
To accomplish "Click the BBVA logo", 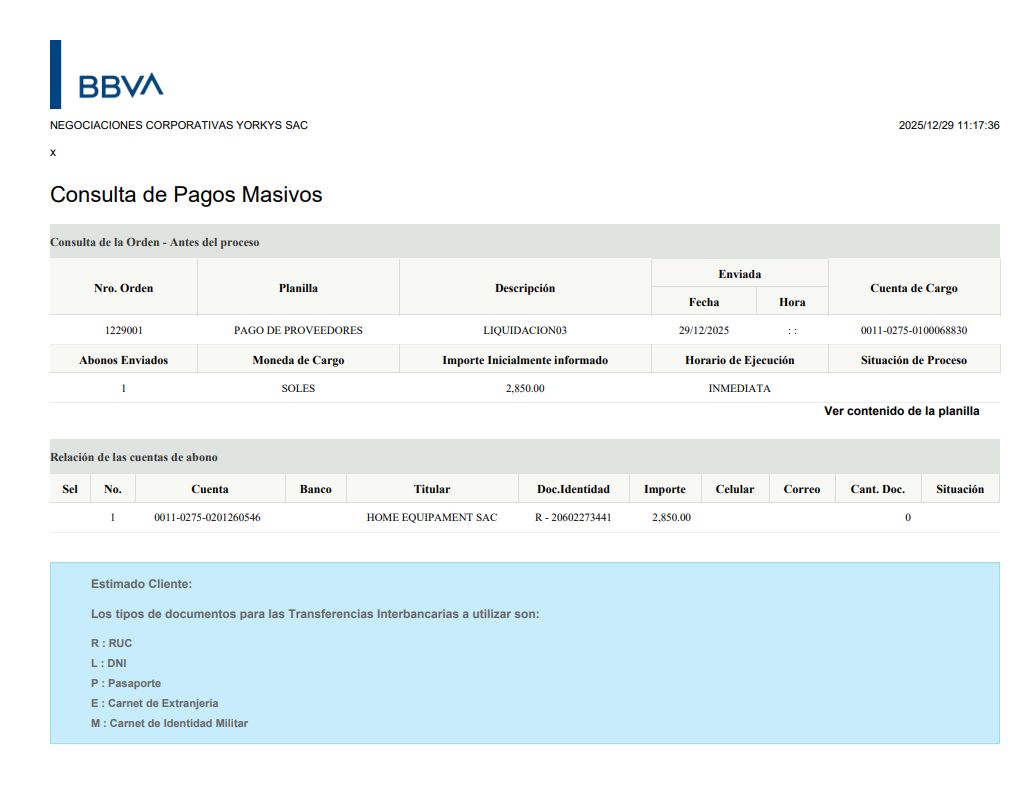I will (x=120, y=86).
